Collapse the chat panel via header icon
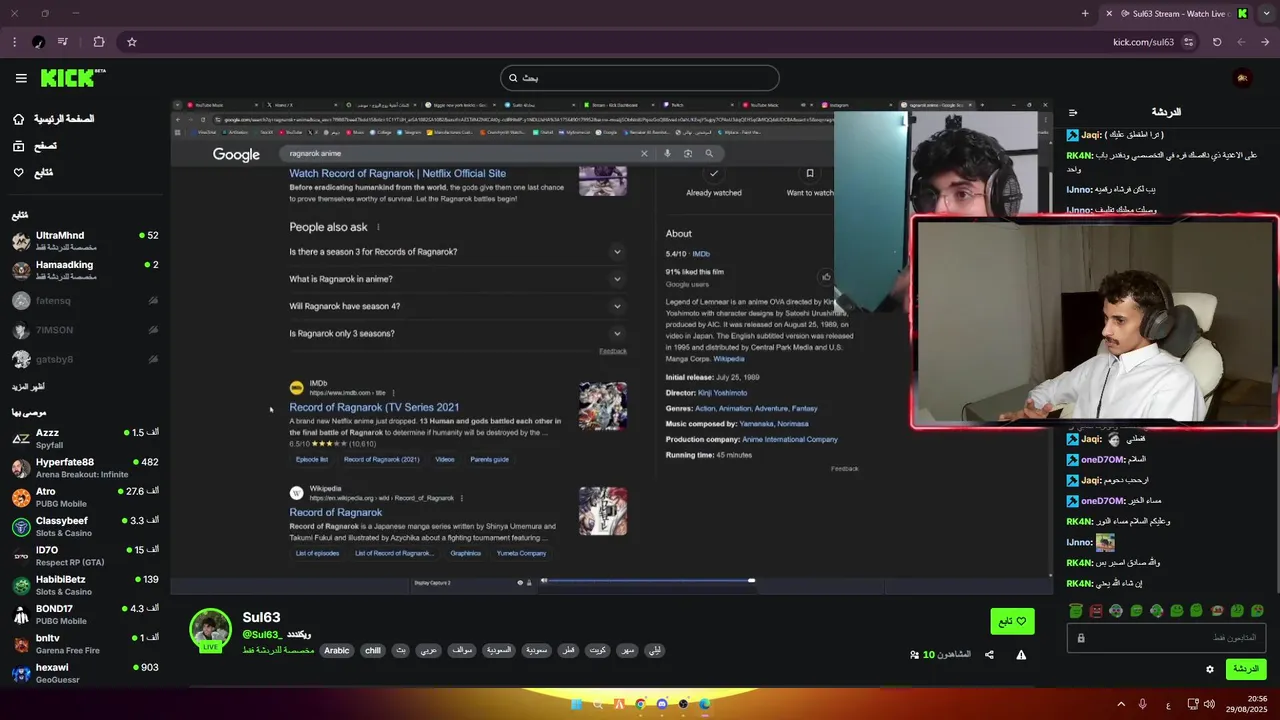This screenshot has height=720, width=1280. tap(1073, 112)
